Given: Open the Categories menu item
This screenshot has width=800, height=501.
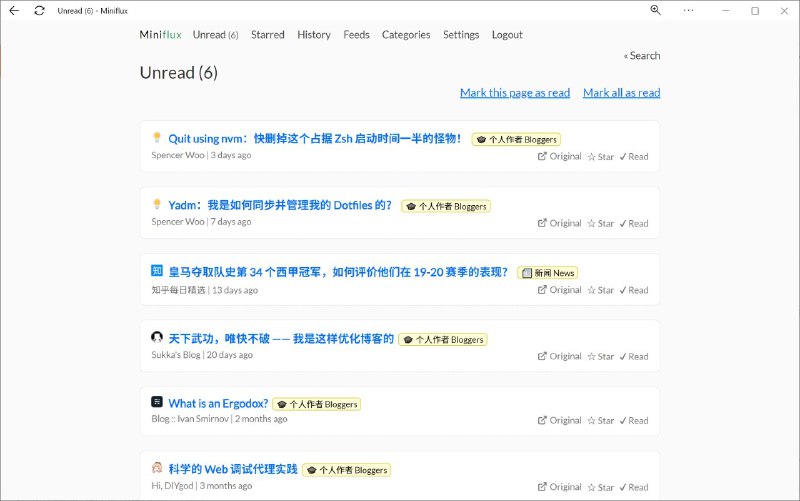Looking at the screenshot, I should 406,35.
